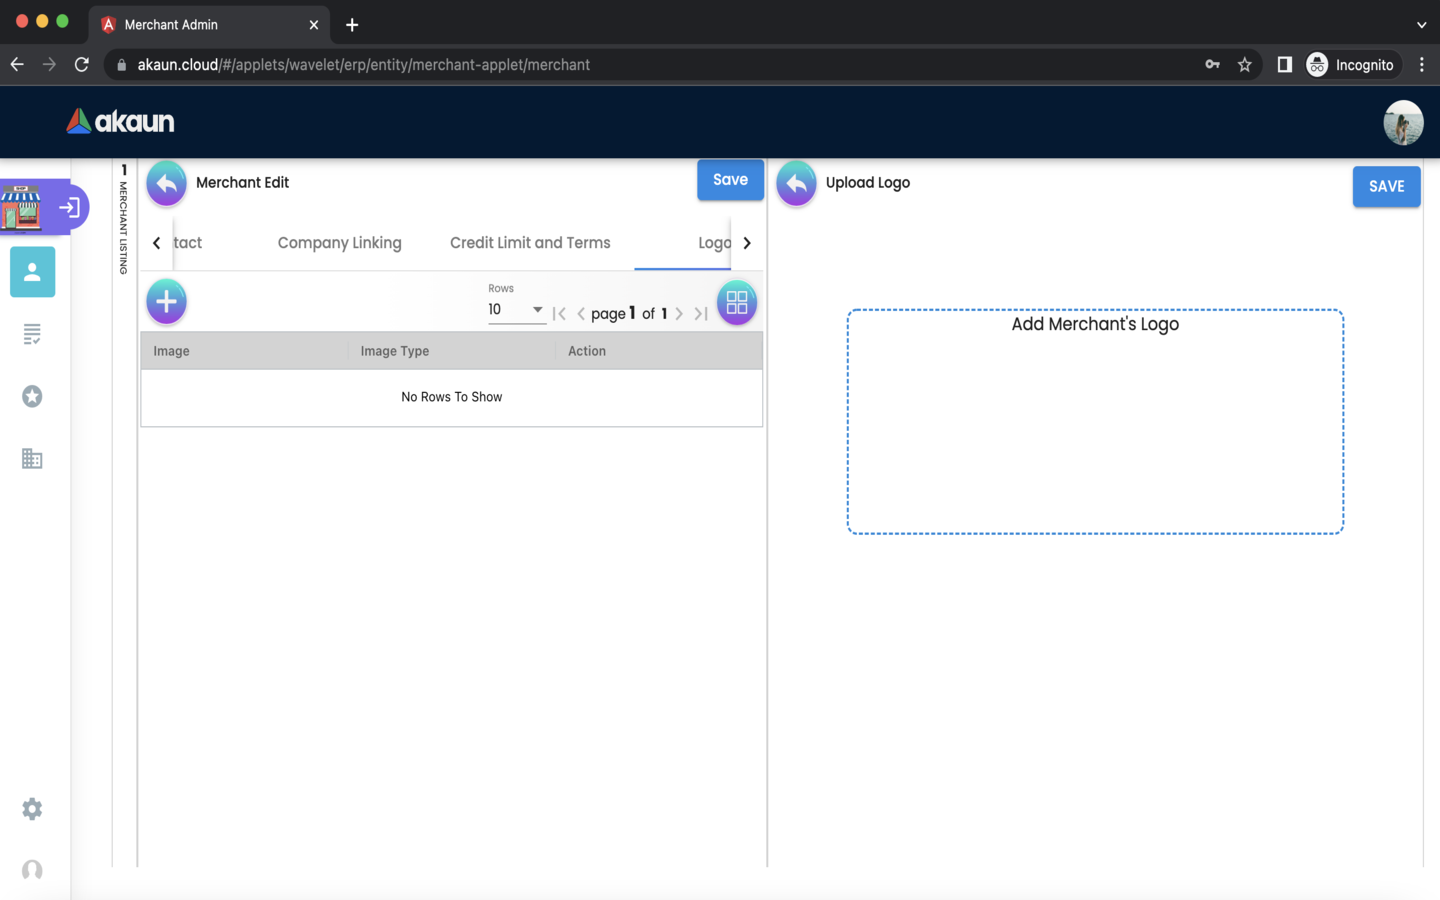Bookmark page with the star icon

tap(1244, 65)
